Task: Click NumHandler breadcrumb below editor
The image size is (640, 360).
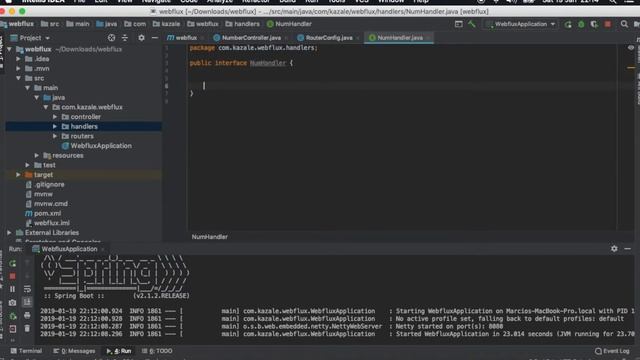Action: (209, 237)
